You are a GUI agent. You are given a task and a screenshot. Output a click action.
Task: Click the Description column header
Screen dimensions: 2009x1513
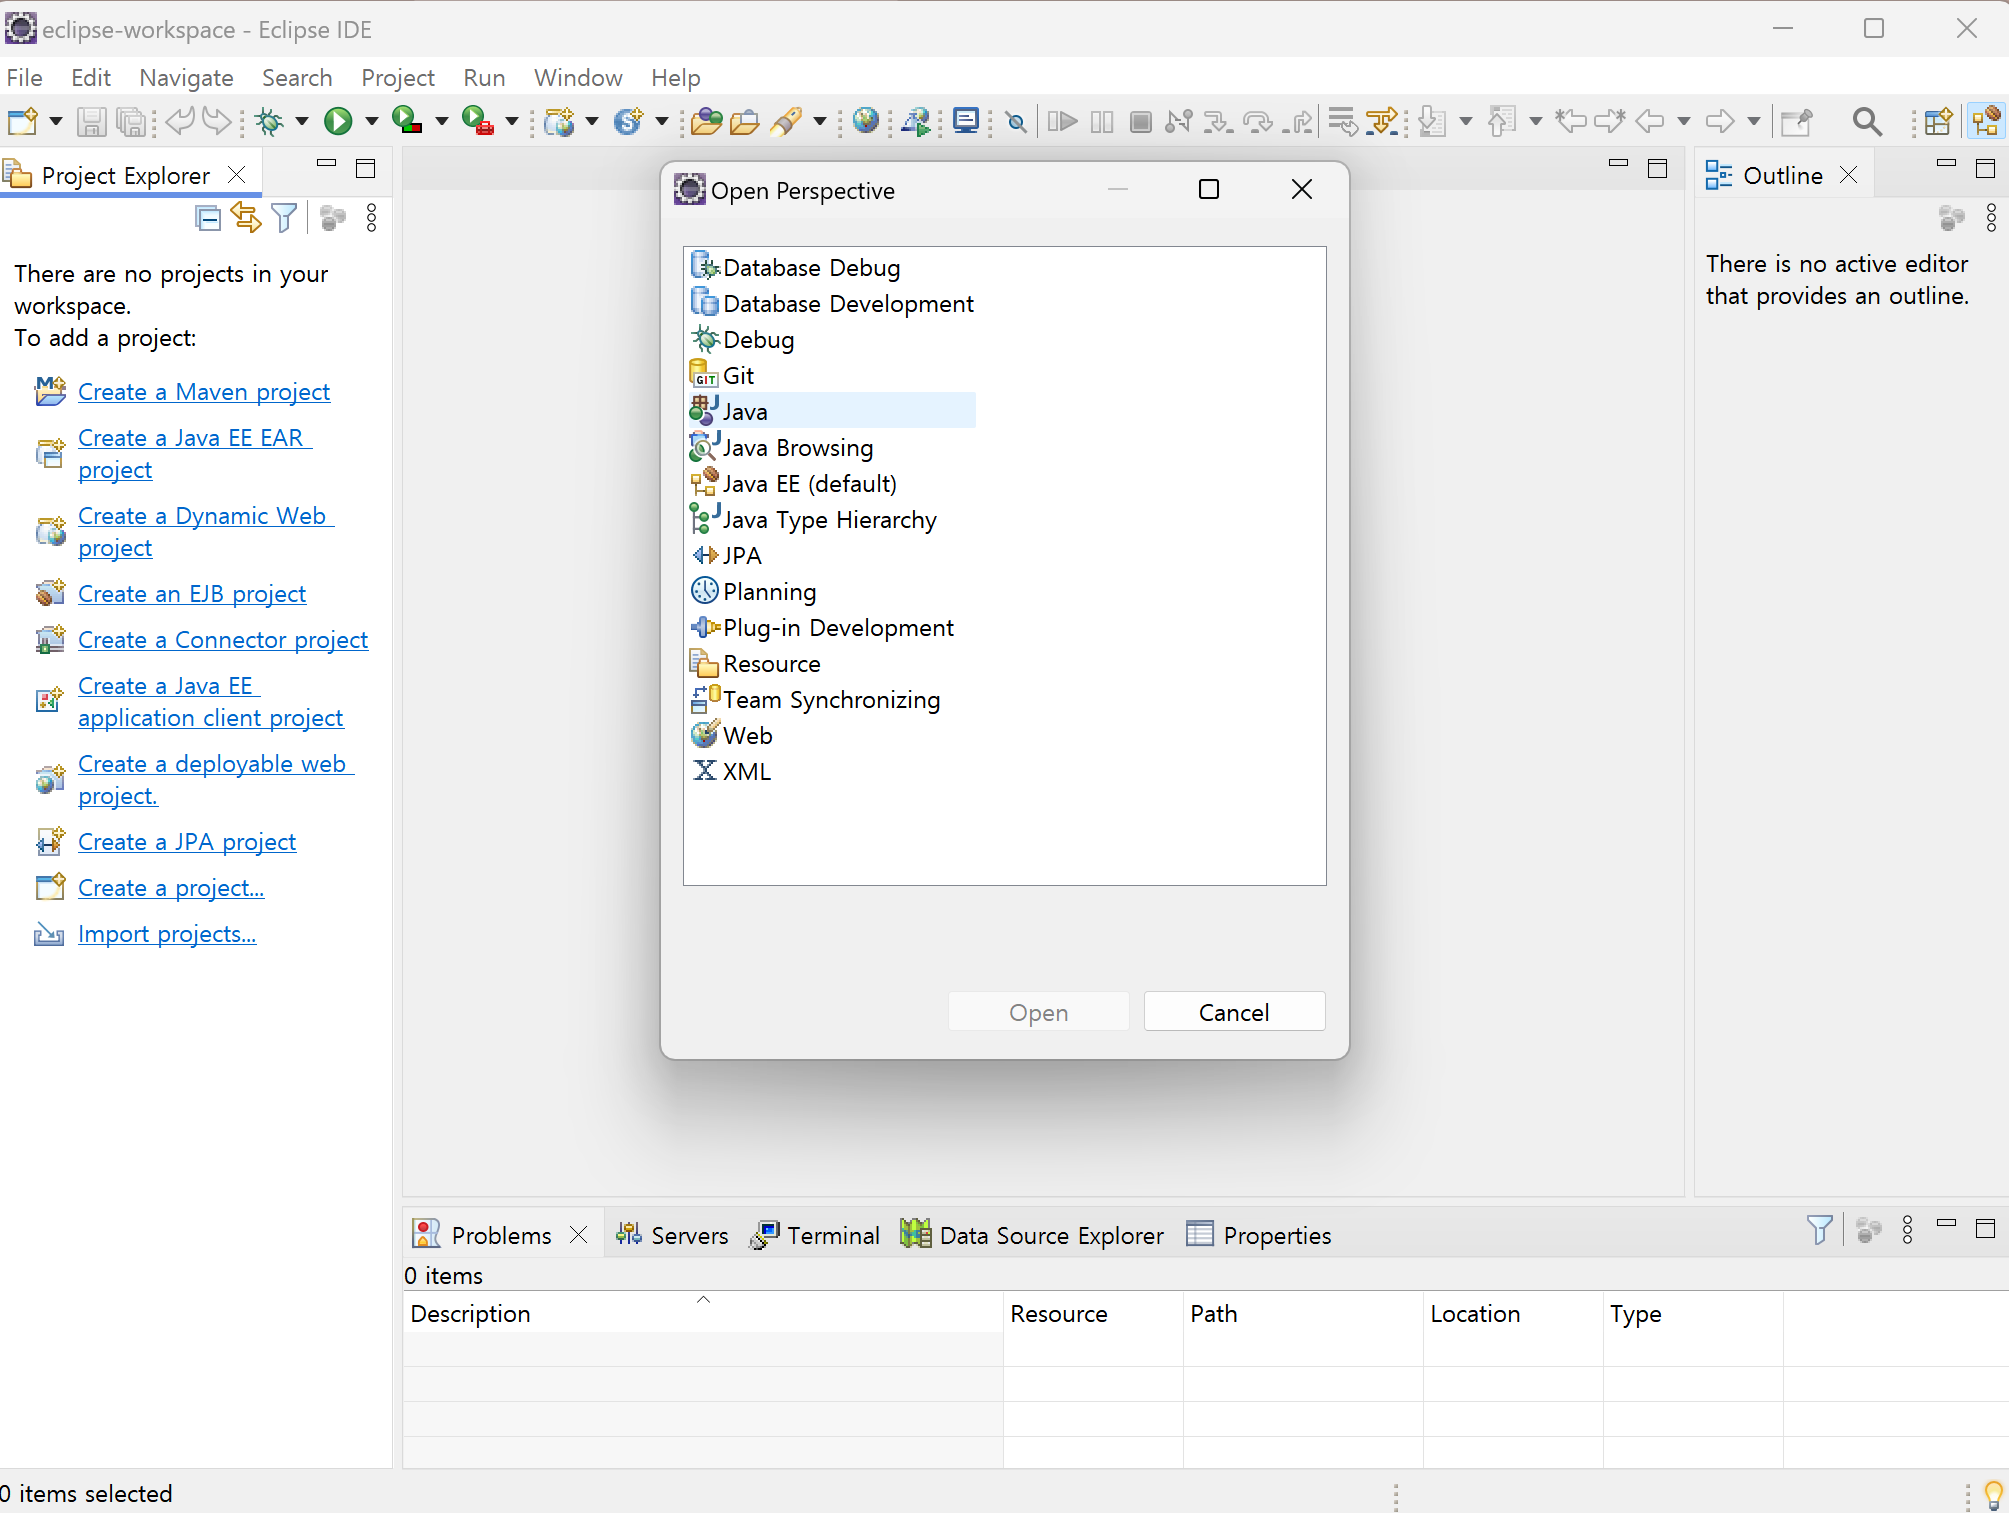point(470,1313)
